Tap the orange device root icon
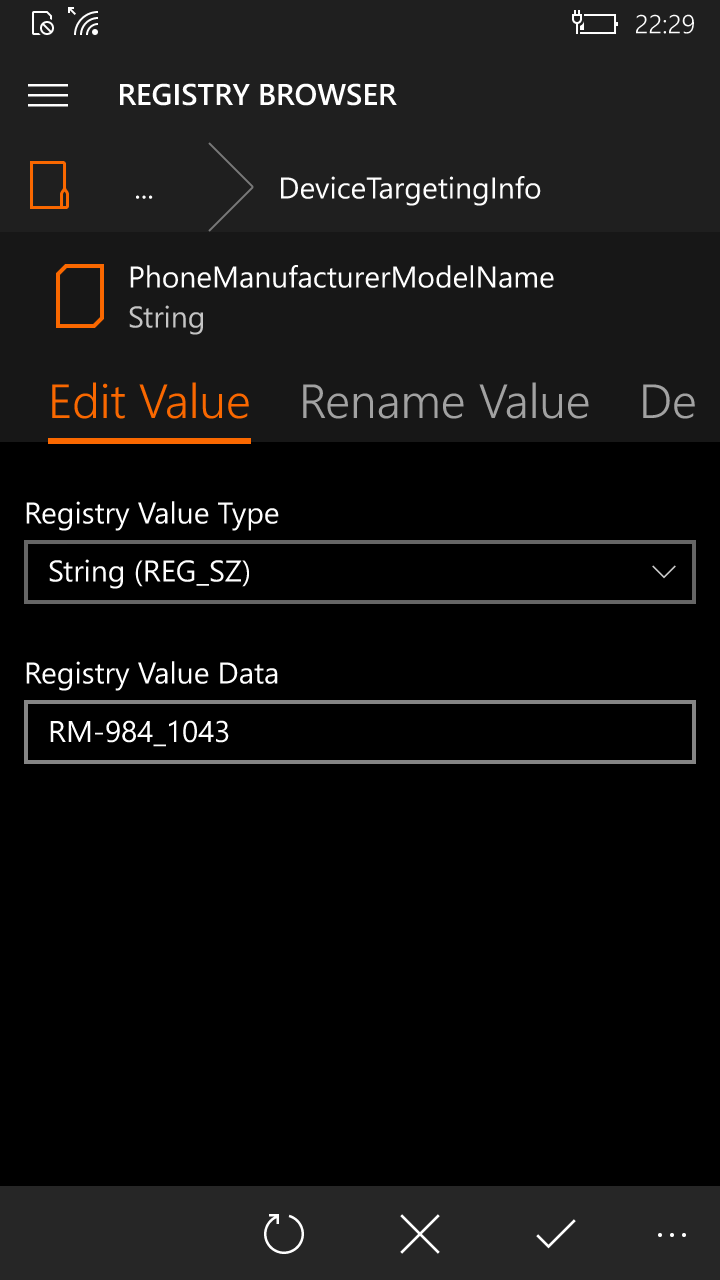Viewport: 720px width, 1280px height. [x=49, y=186]
